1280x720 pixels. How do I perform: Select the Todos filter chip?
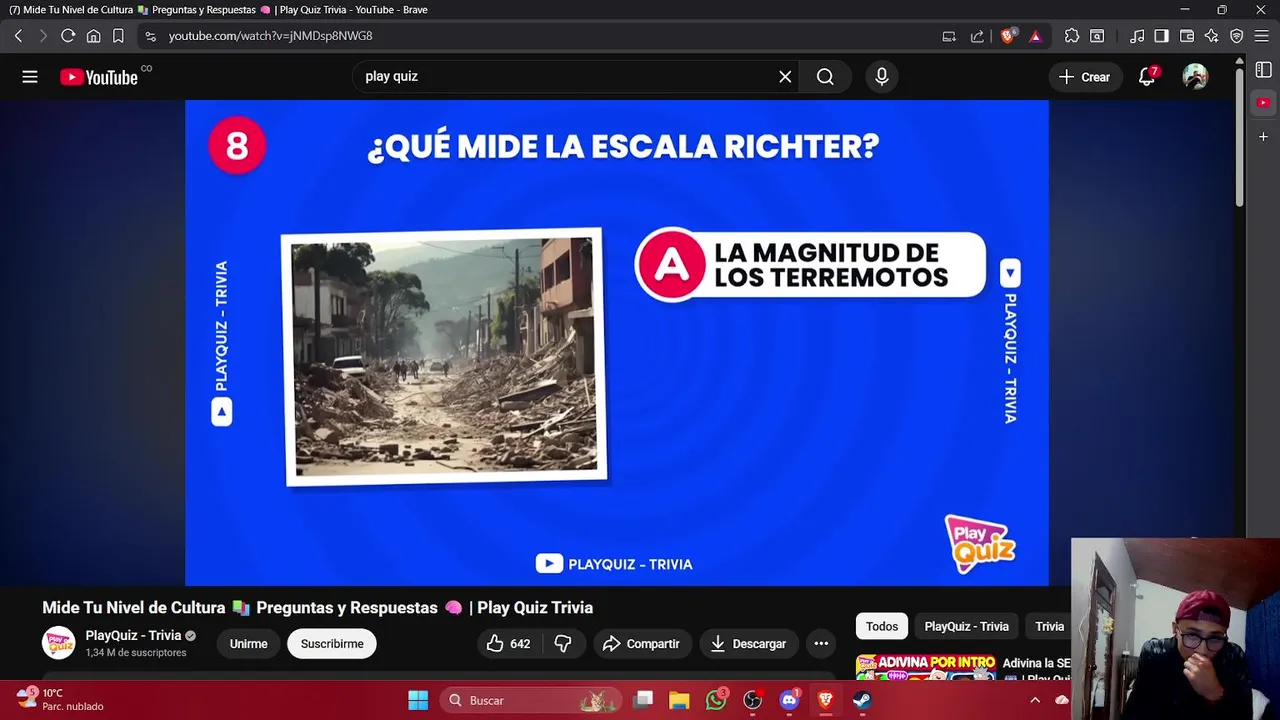click(x=882, y=626)
